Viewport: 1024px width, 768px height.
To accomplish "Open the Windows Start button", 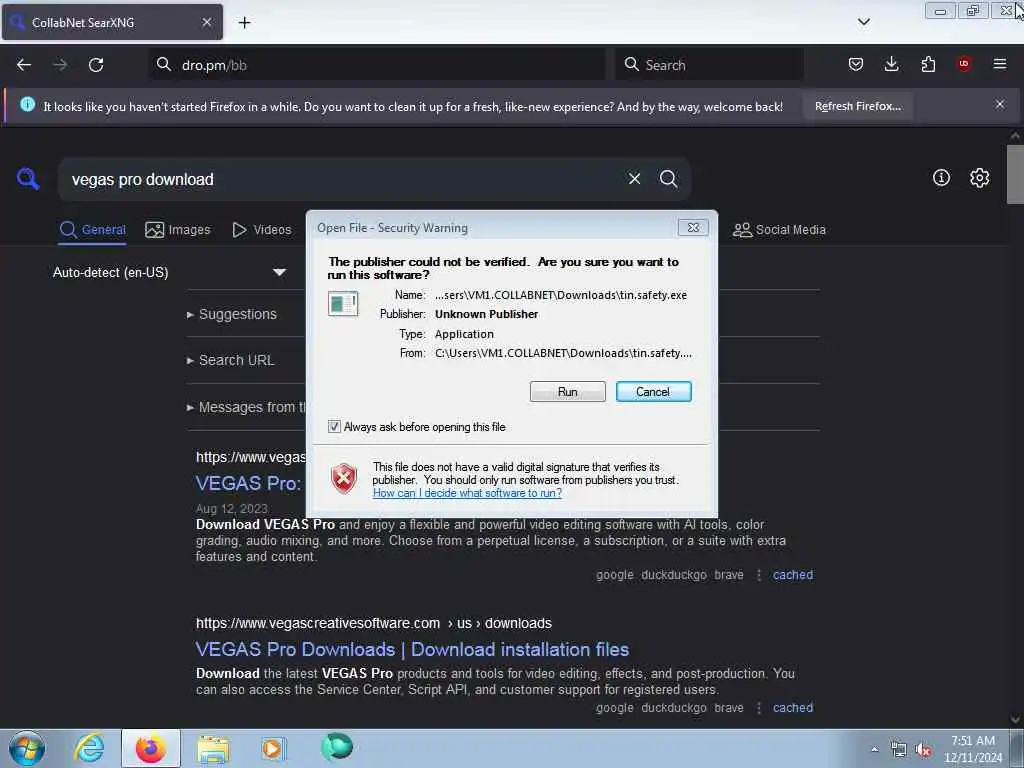I will click(x=27, y=748).
